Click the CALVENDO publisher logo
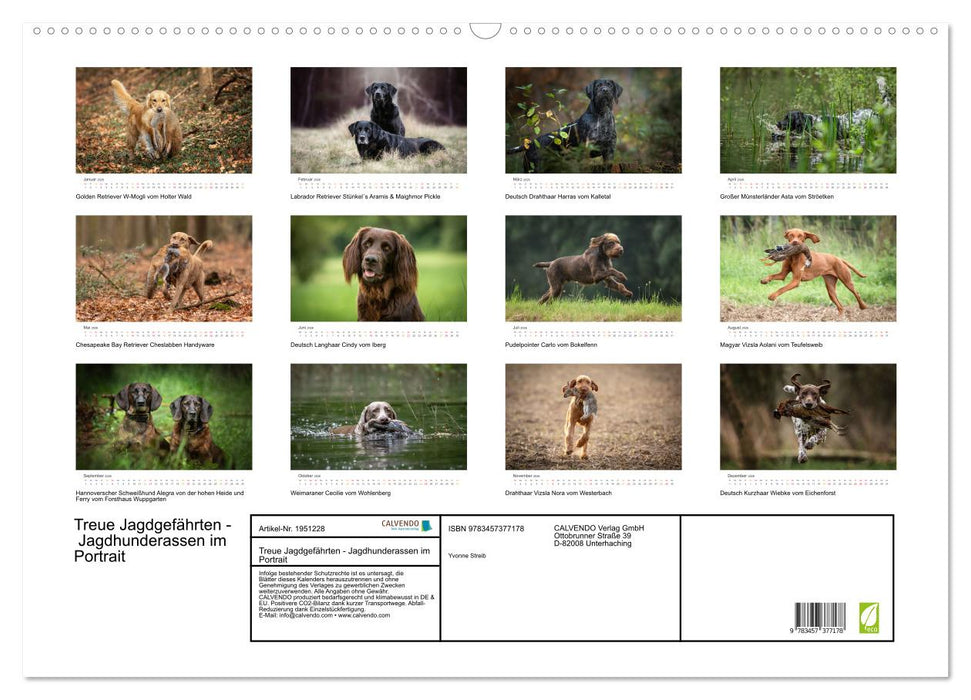This screenshot has width=971, height=700. tap(399, 525)
